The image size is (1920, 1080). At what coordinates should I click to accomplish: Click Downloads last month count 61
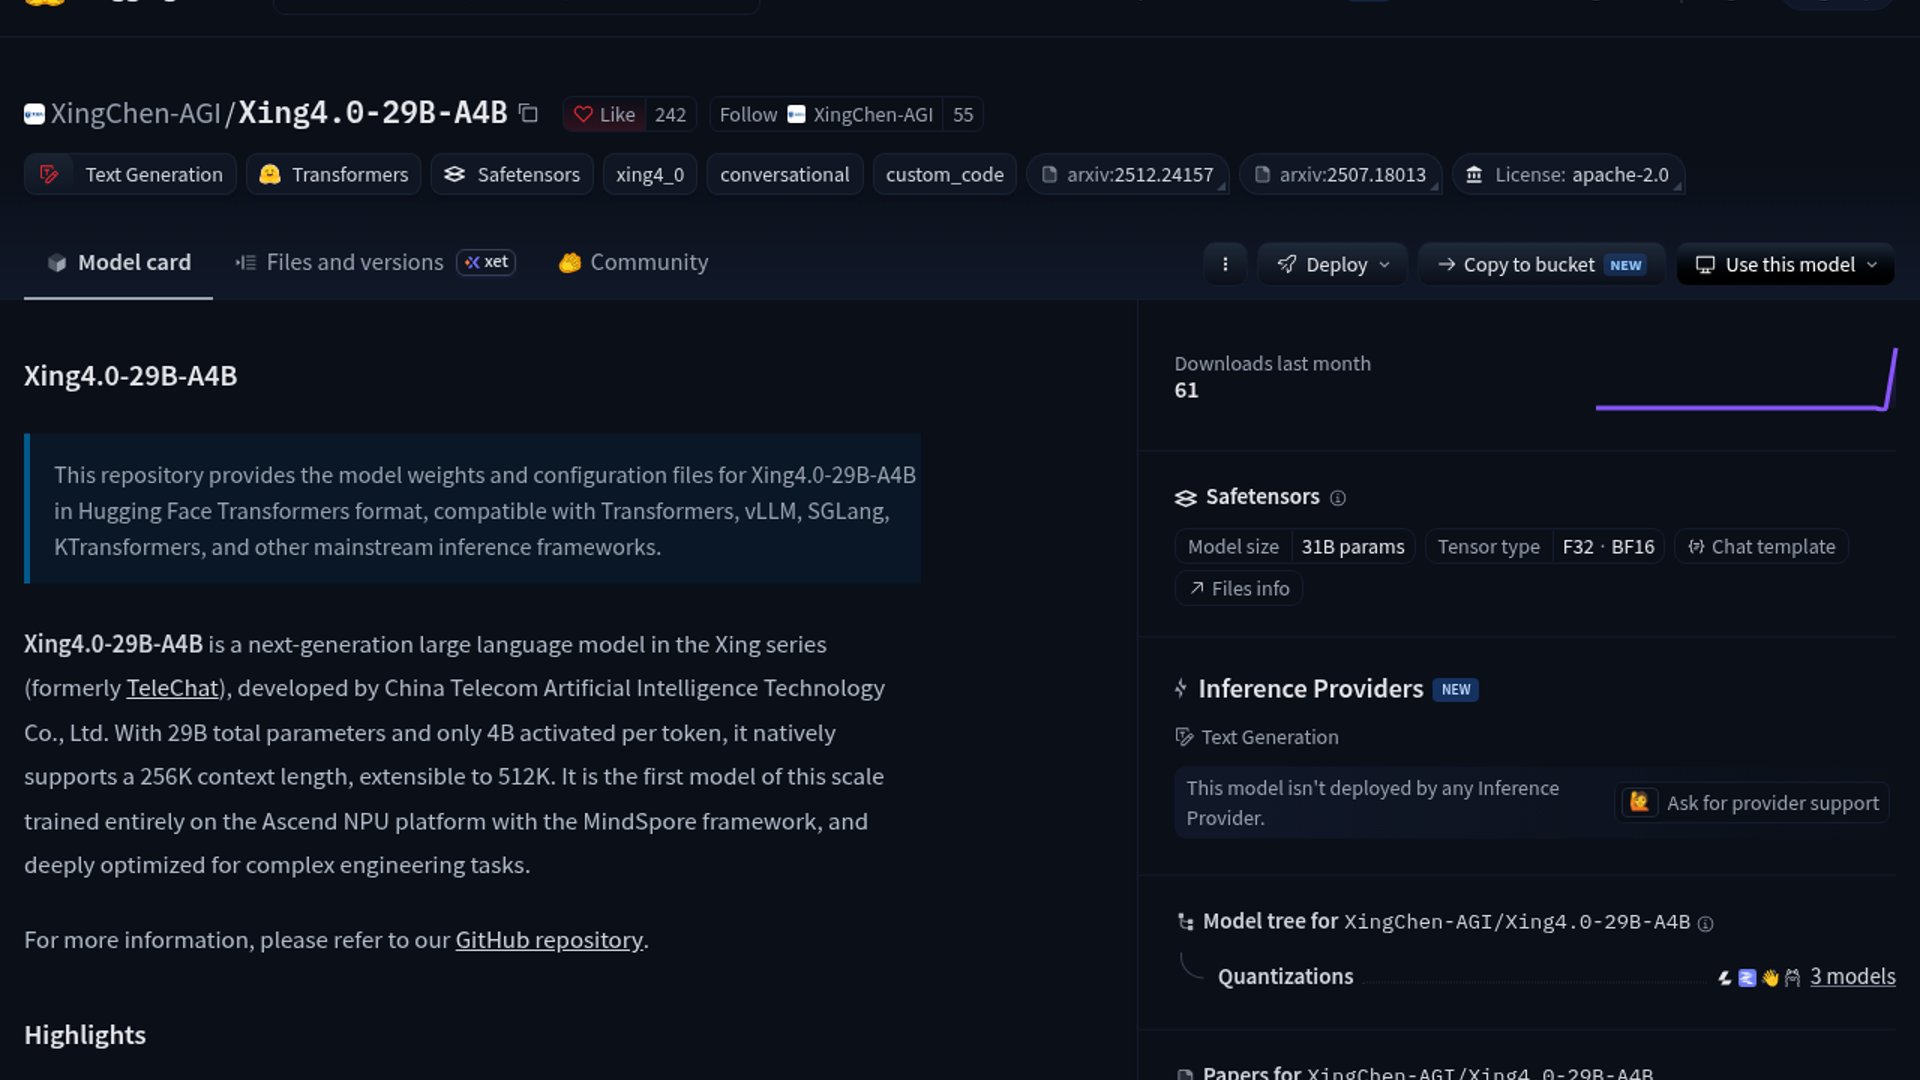click(x=1186, y=390)
